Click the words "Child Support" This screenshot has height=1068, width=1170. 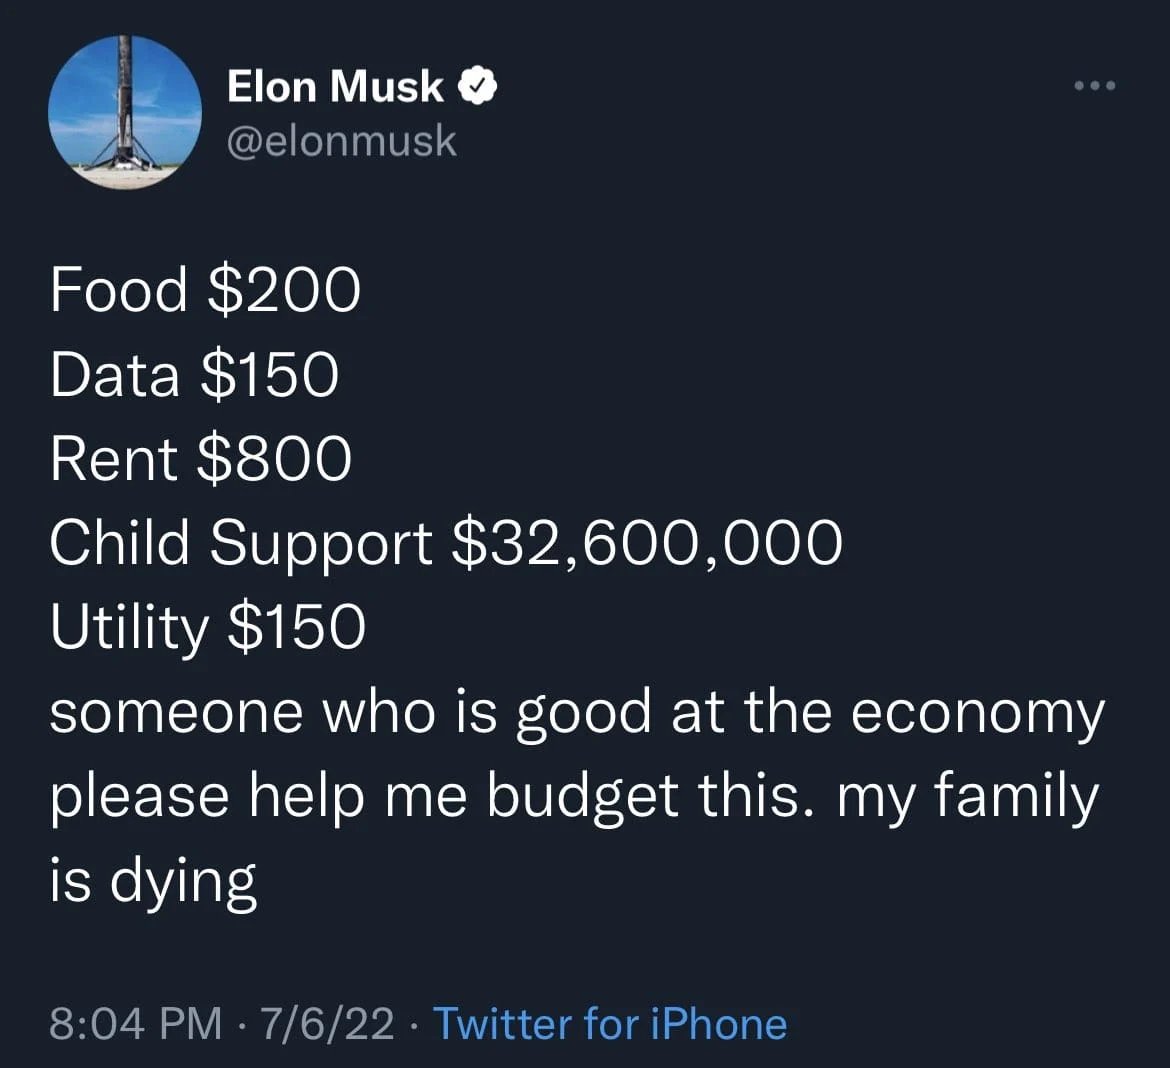(x=241, y=544)
